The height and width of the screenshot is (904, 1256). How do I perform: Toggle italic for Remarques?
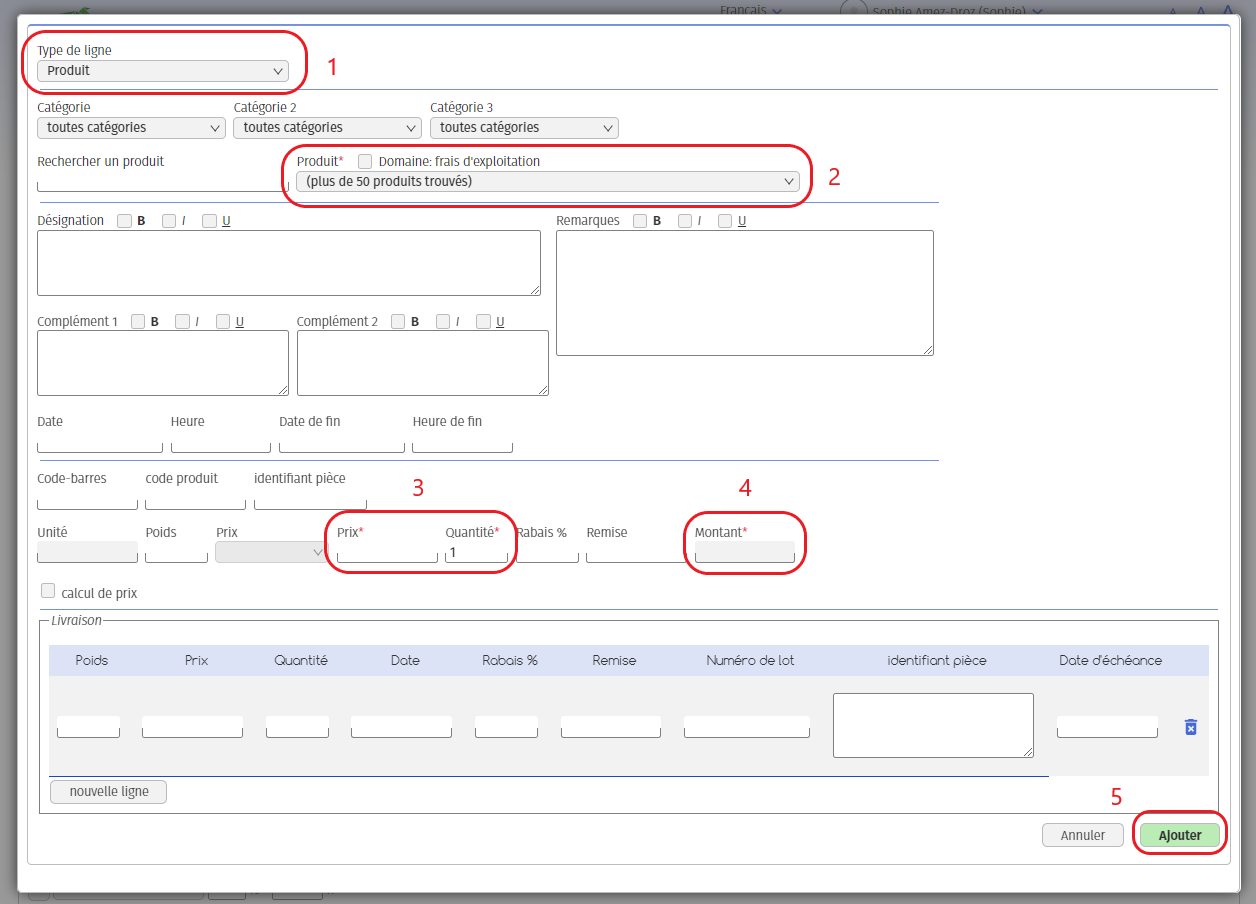pyautogui.click(x=685, y=221)
